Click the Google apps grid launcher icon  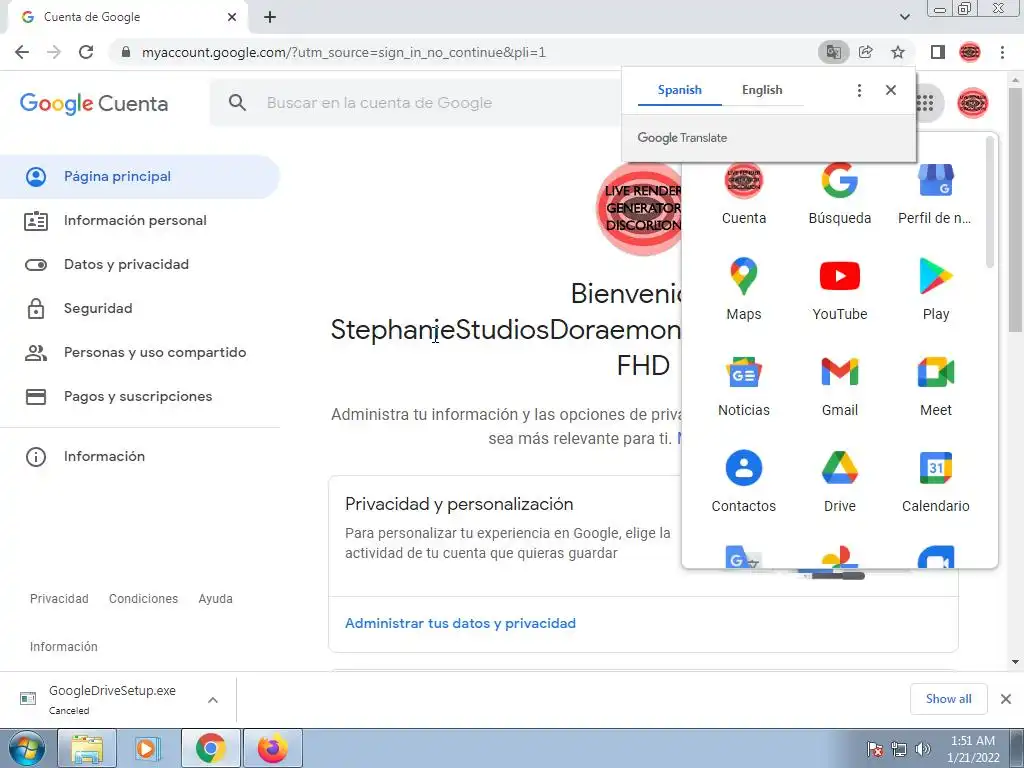coord(925,103)
